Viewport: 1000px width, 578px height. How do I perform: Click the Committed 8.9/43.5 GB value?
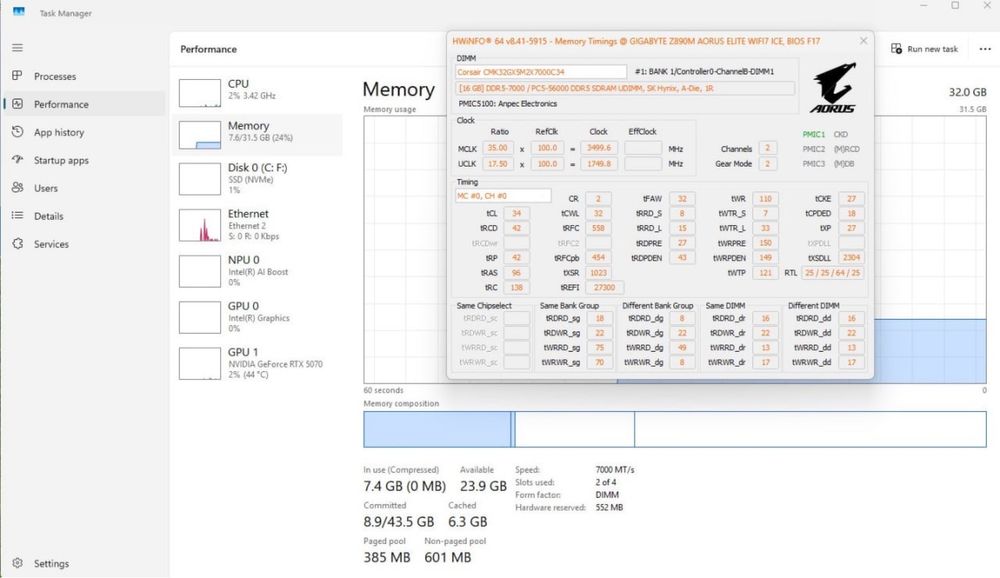pyautogui.click(x=399, y=522)
